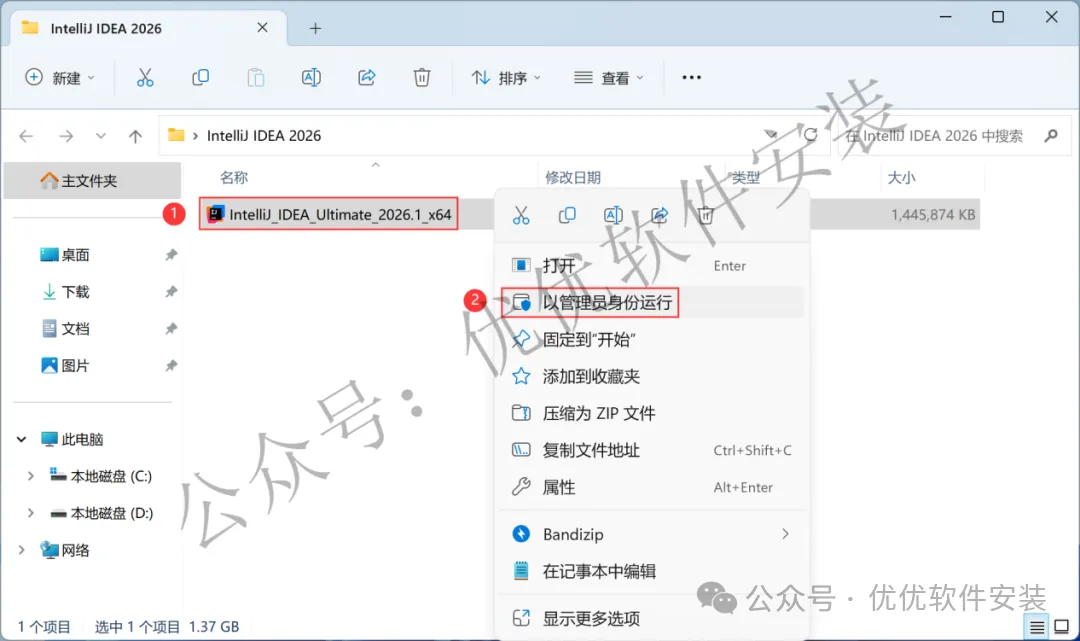Open recent locations dropdown chevron

tap(101, 136)
